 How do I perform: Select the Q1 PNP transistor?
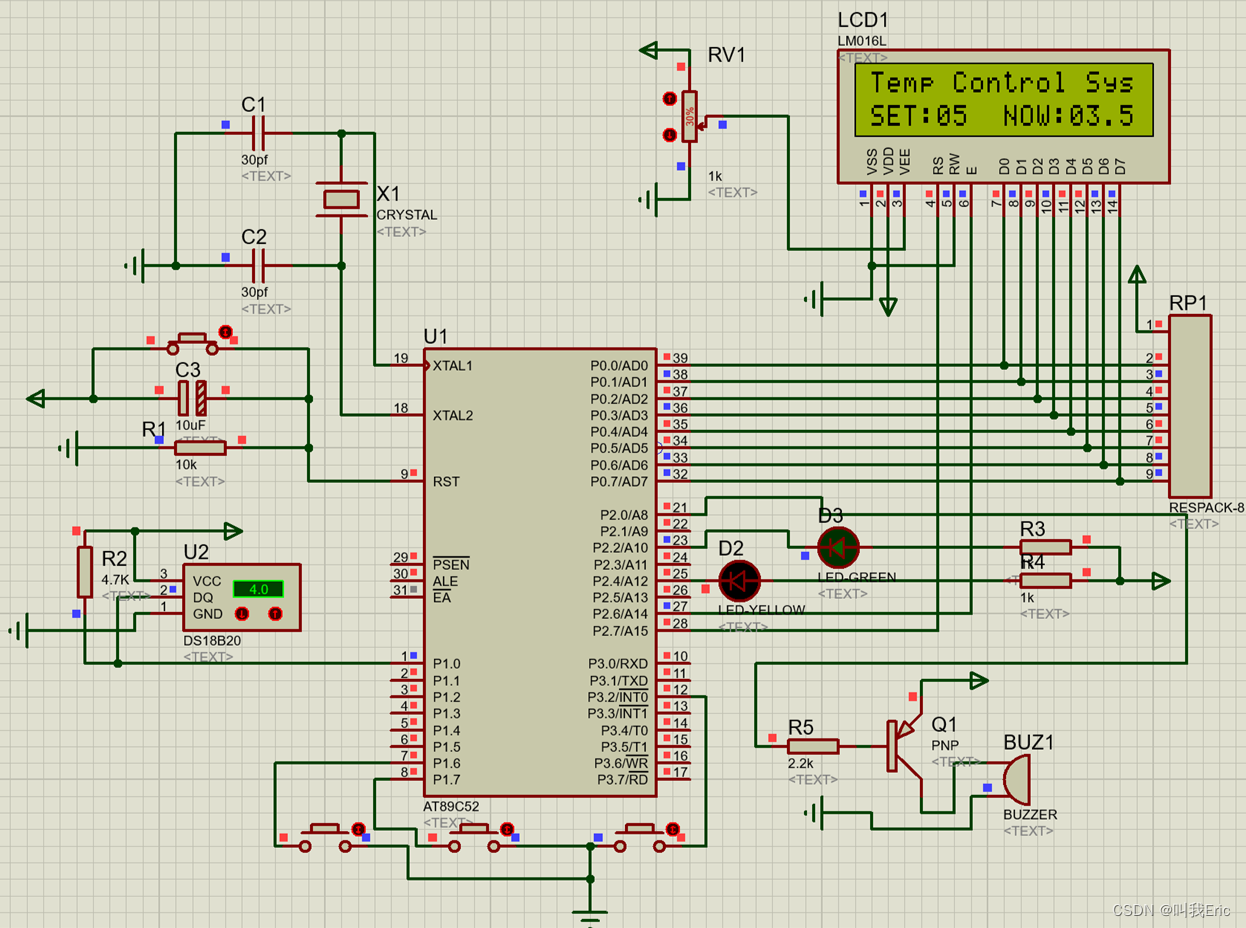pyautogui.click(x=906, y=745)
